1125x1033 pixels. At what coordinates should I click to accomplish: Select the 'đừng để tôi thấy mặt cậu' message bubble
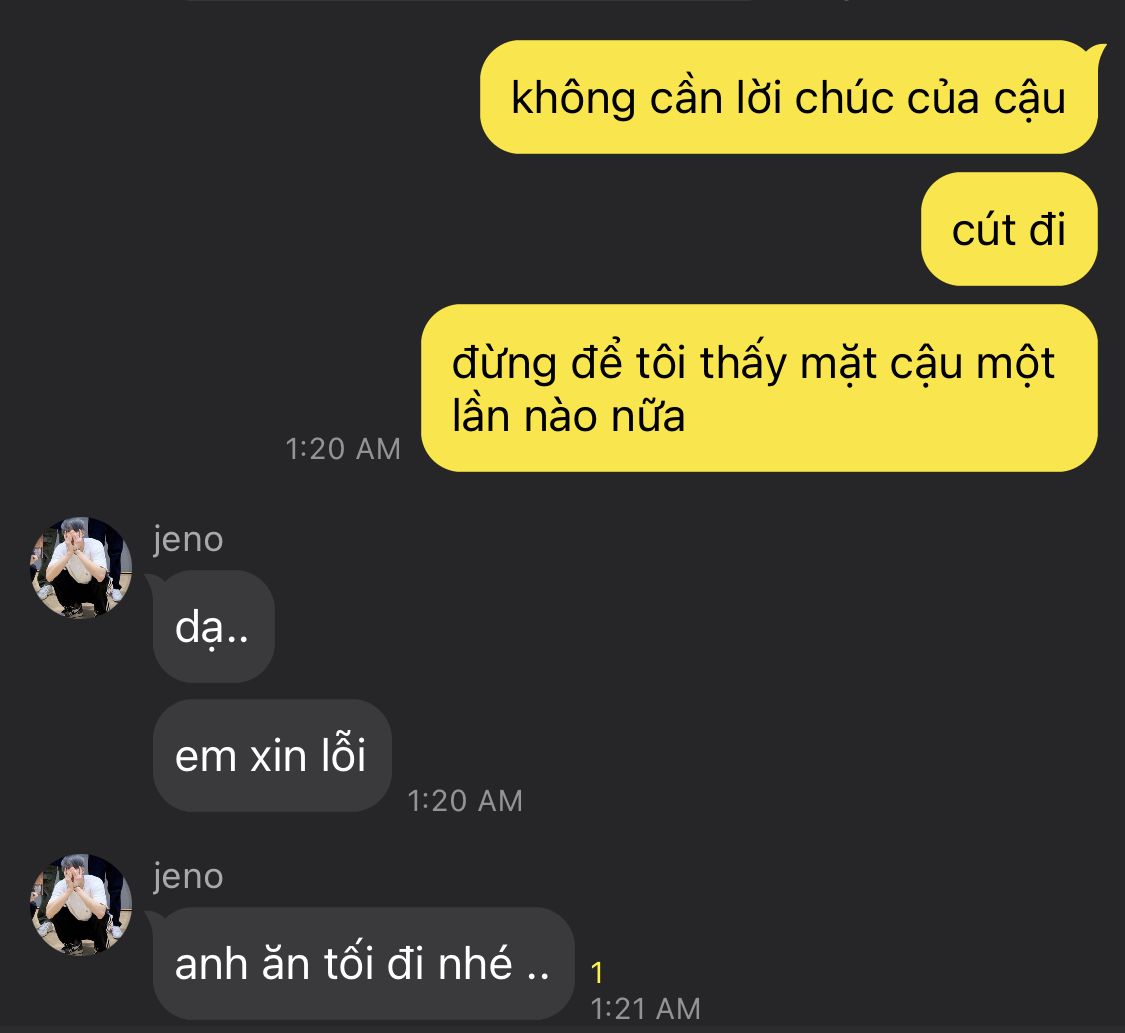(759, 388)
